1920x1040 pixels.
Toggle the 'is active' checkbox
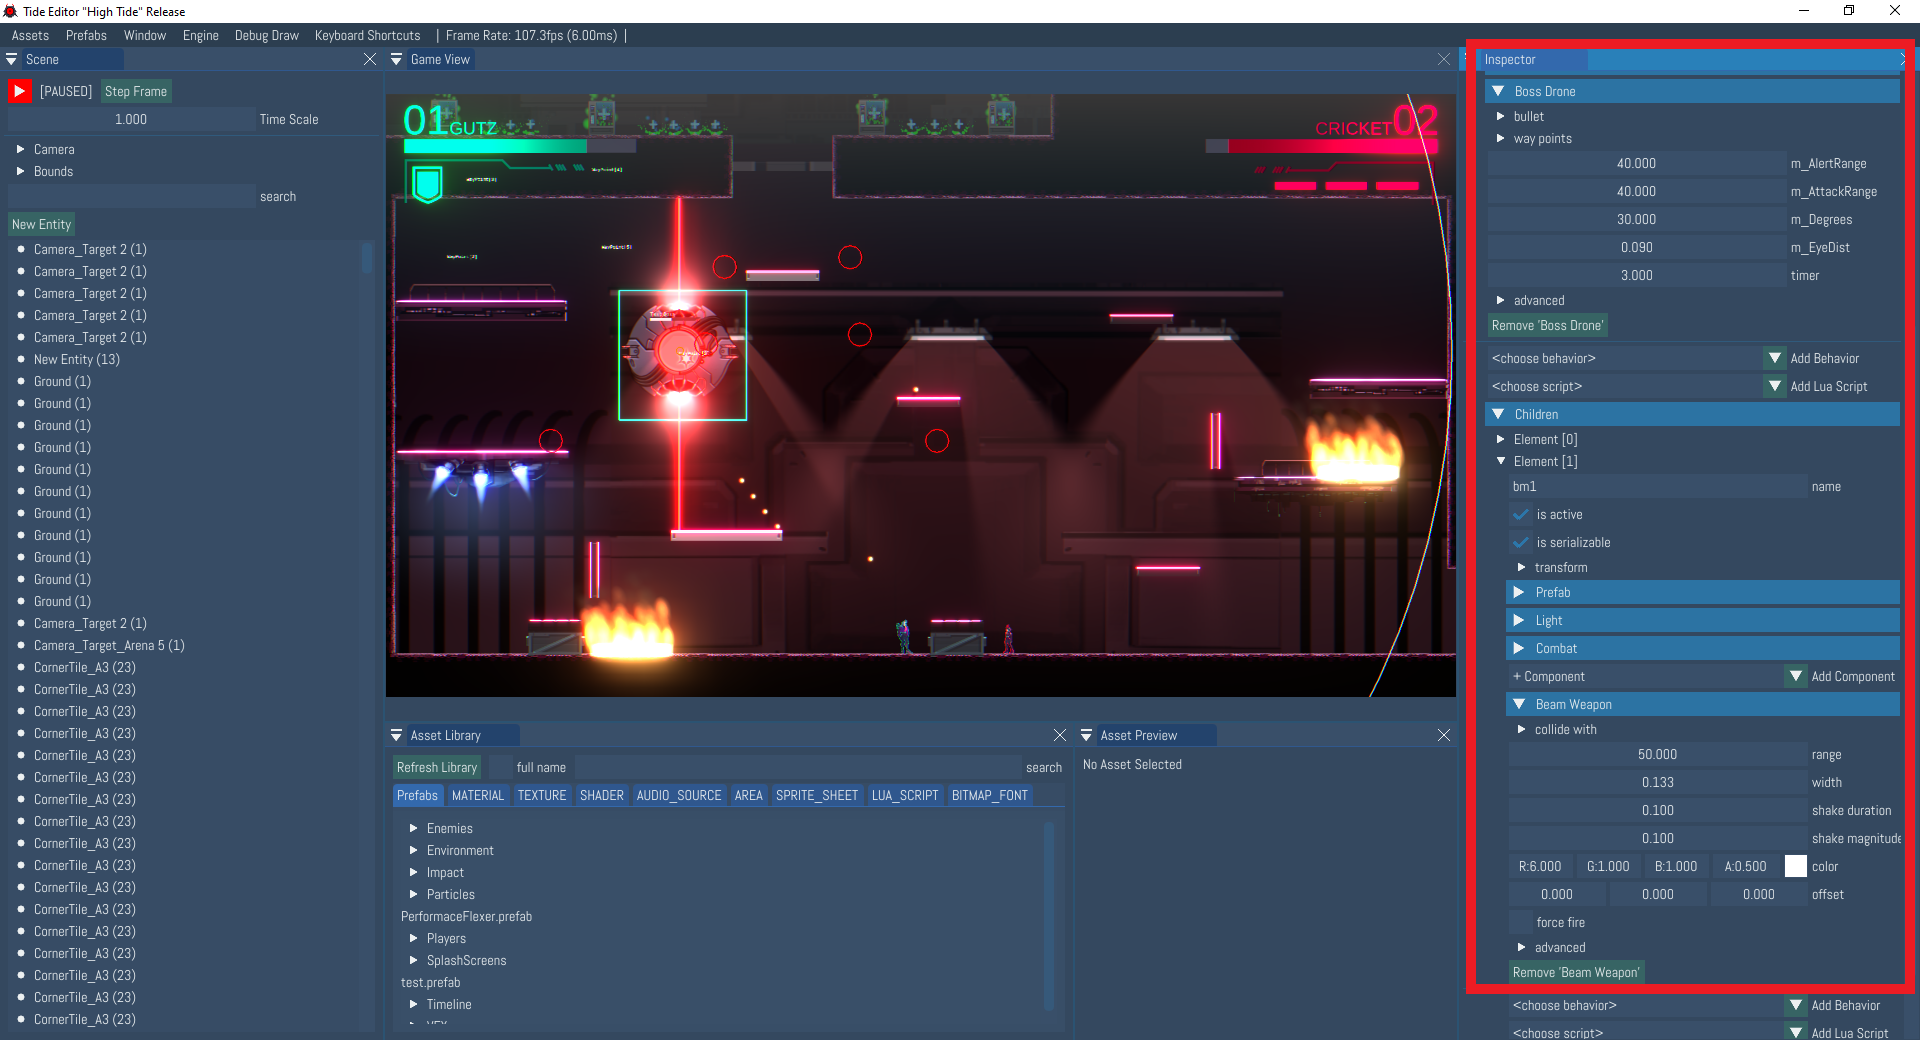point(1522,515)
